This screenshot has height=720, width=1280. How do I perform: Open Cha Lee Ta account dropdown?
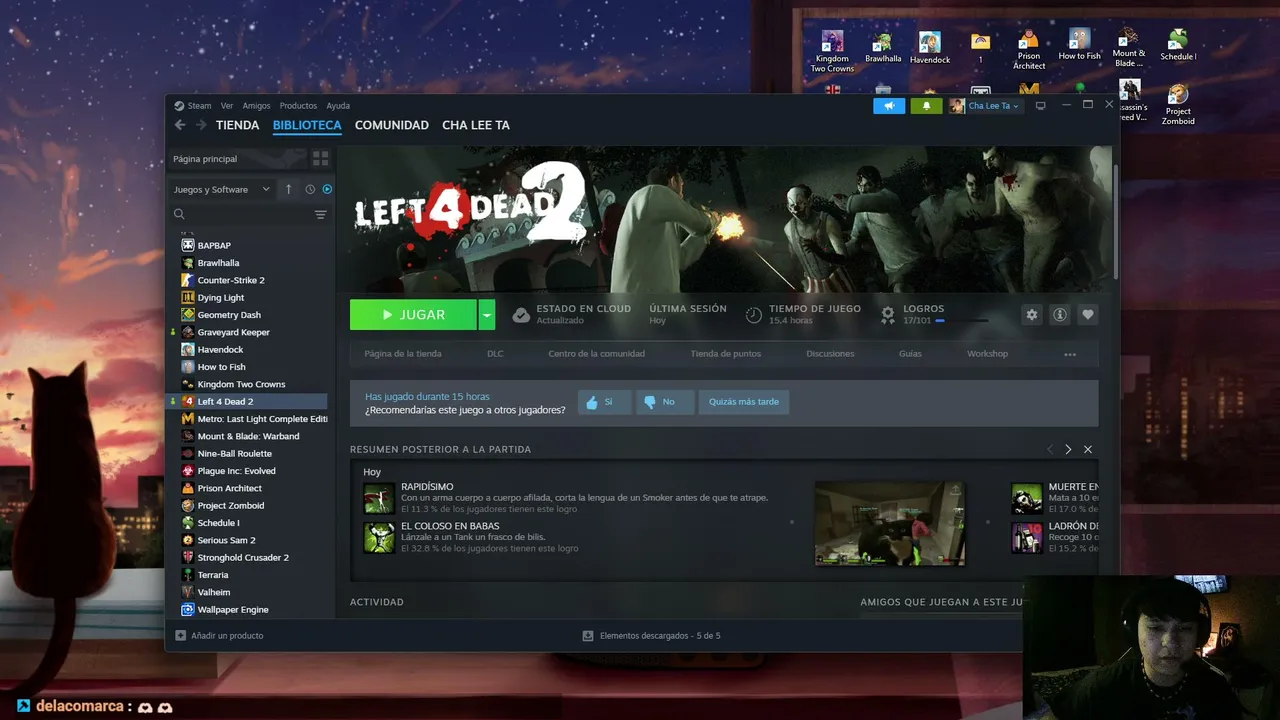(985, 106)
